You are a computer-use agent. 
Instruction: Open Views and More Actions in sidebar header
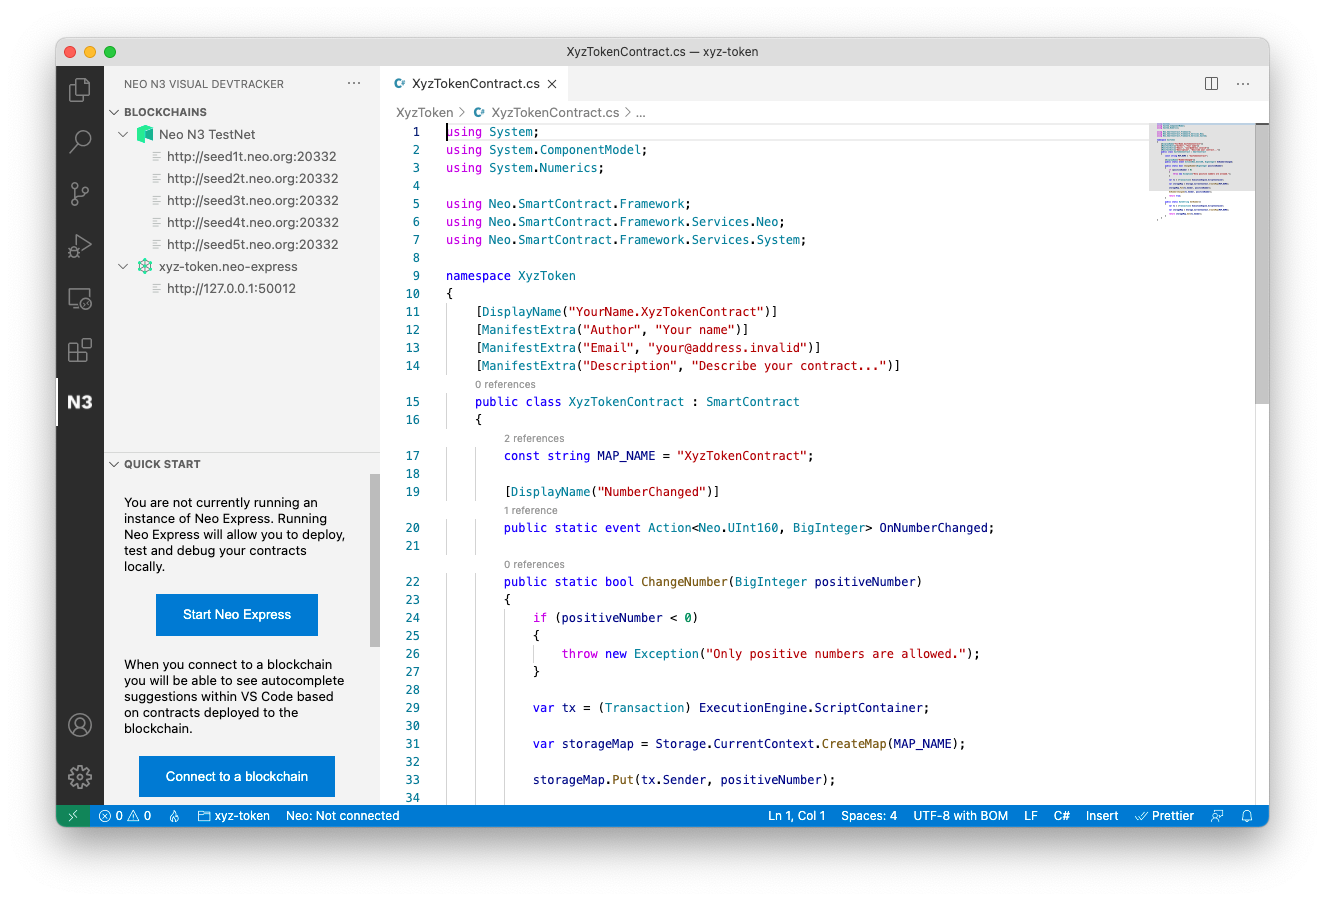(354, 84)
